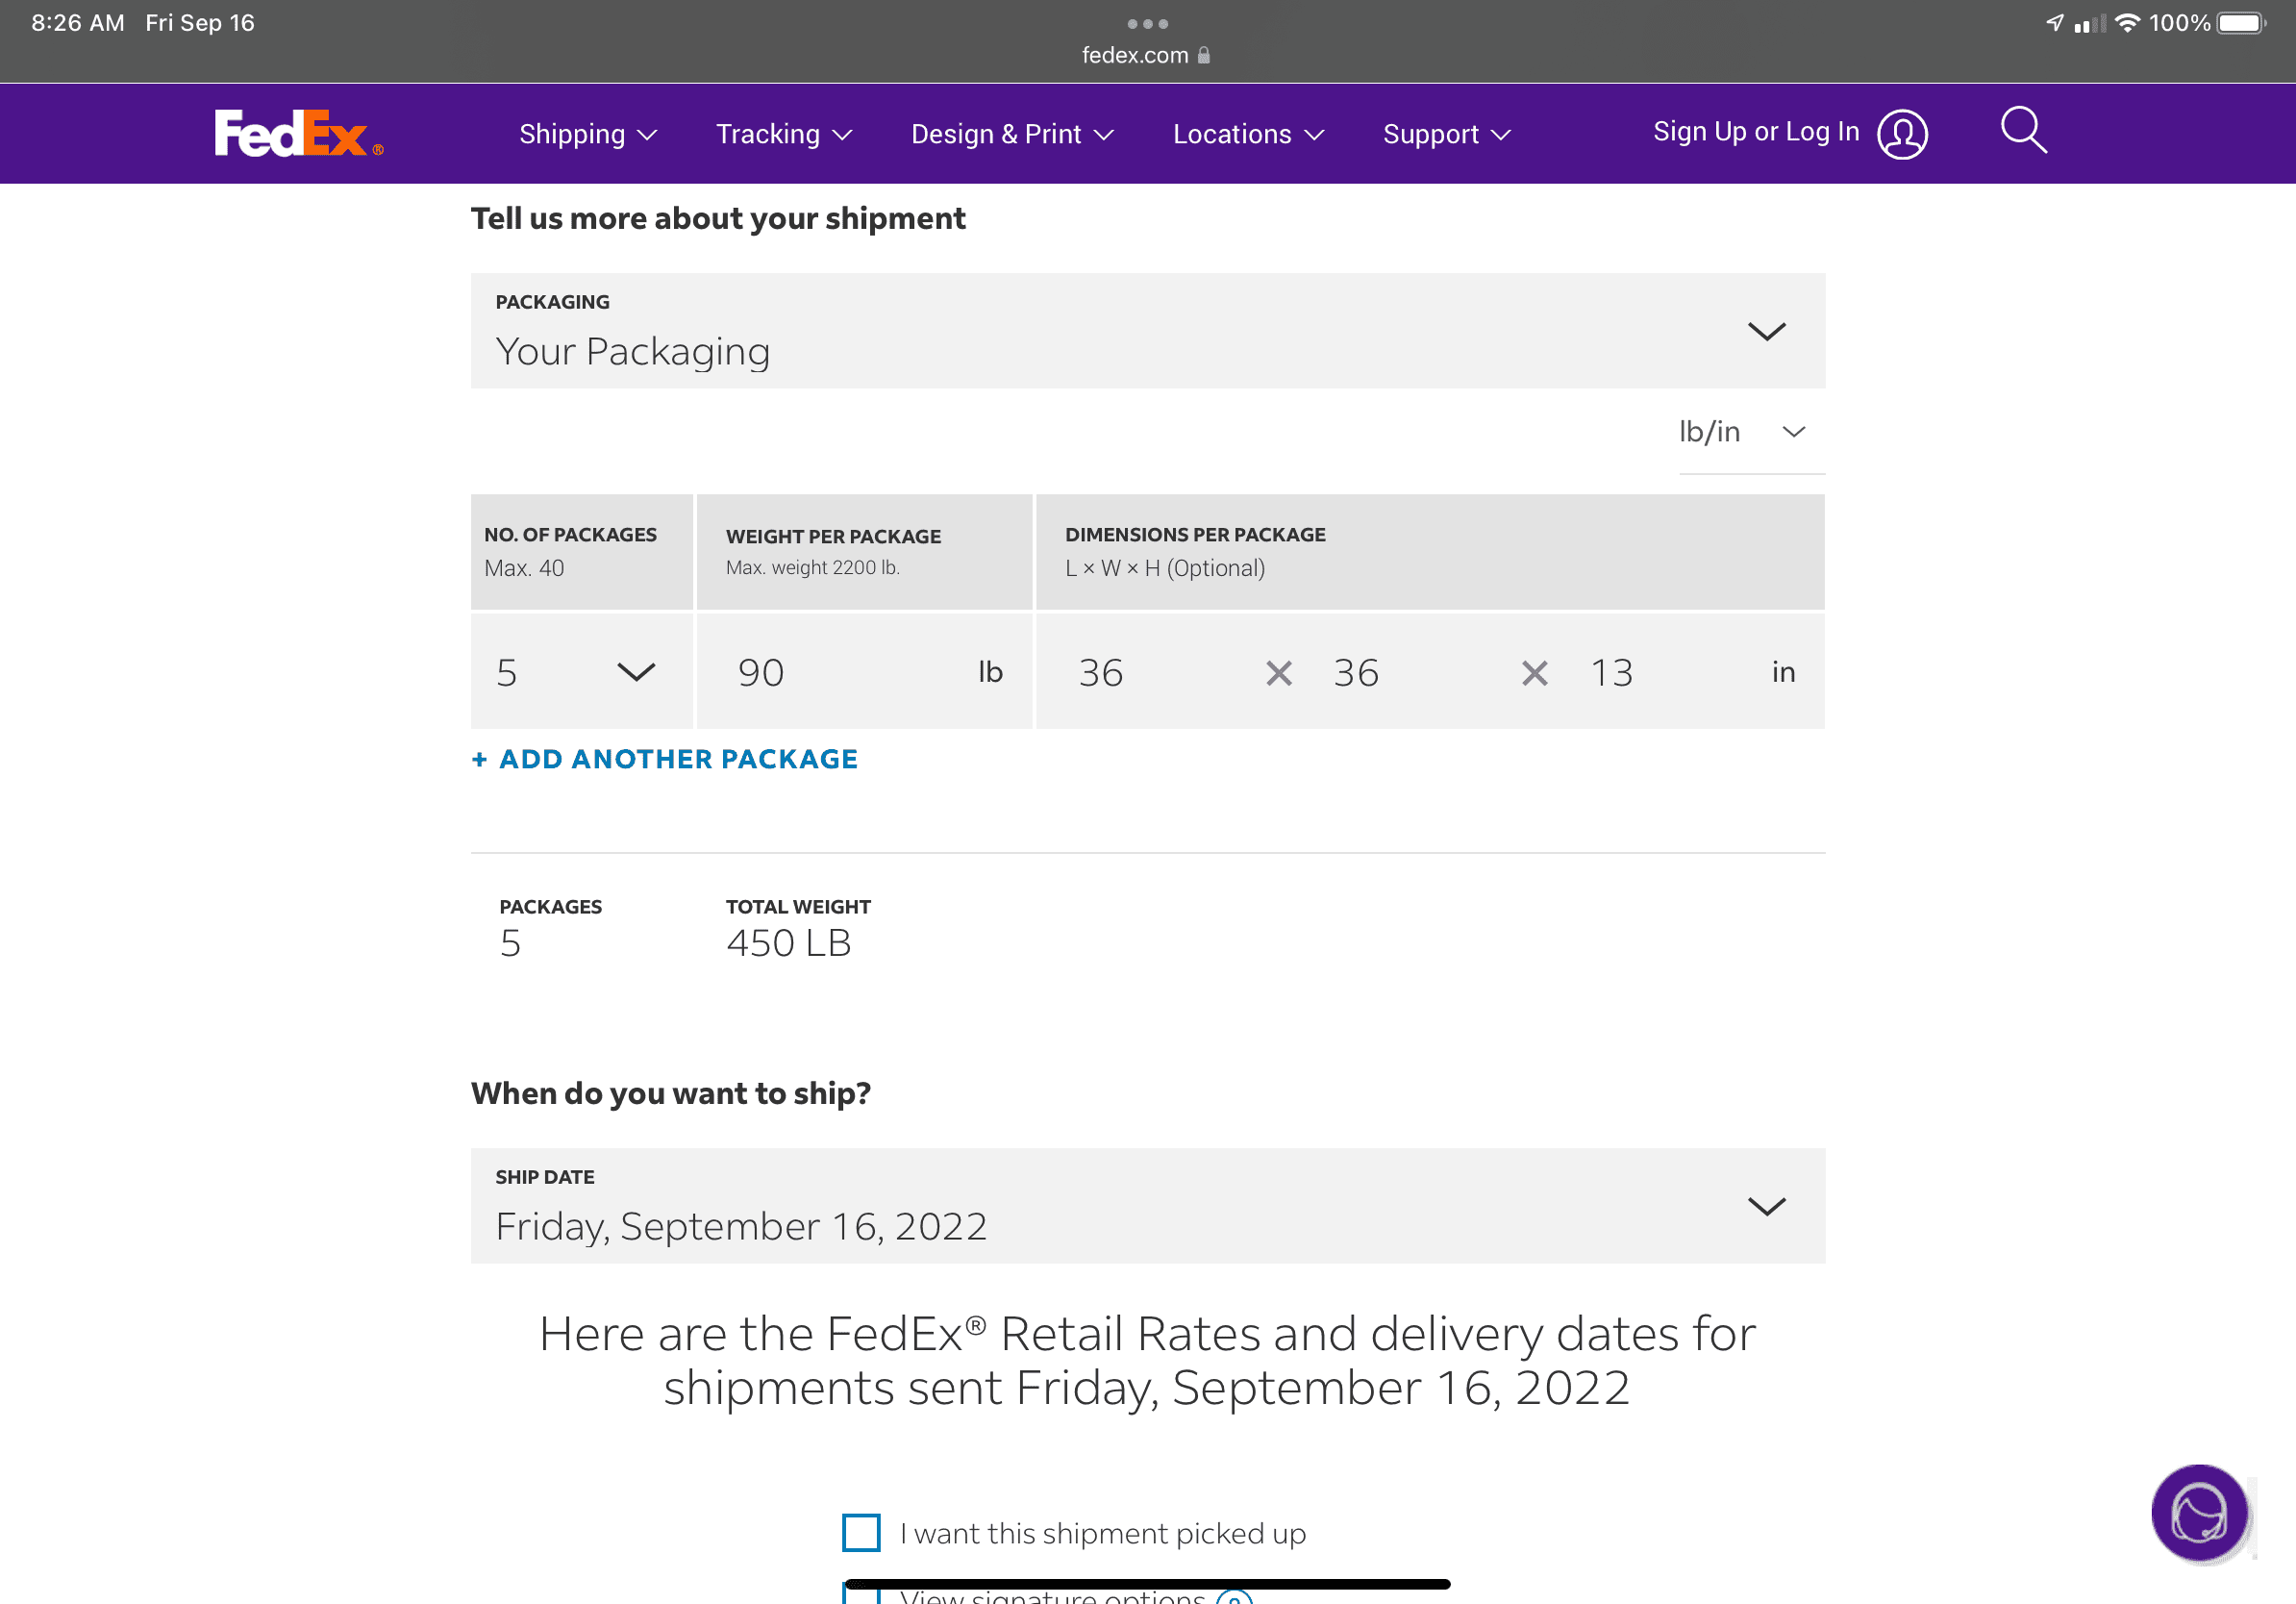Viewport: 2296px width, 1604px height.
Task: Click Sign Up or Log In
Action: [1756, 132]
